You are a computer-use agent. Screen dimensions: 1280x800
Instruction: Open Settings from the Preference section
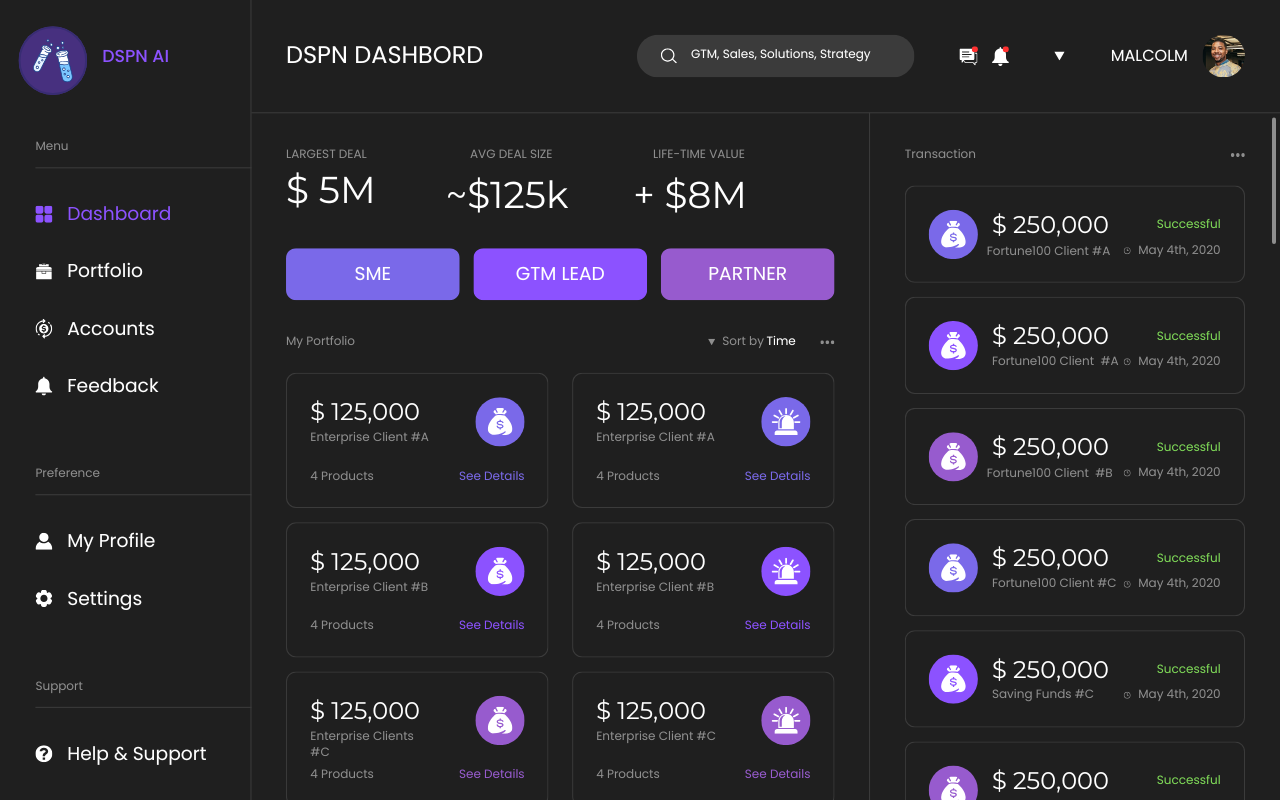pos(104,599)
